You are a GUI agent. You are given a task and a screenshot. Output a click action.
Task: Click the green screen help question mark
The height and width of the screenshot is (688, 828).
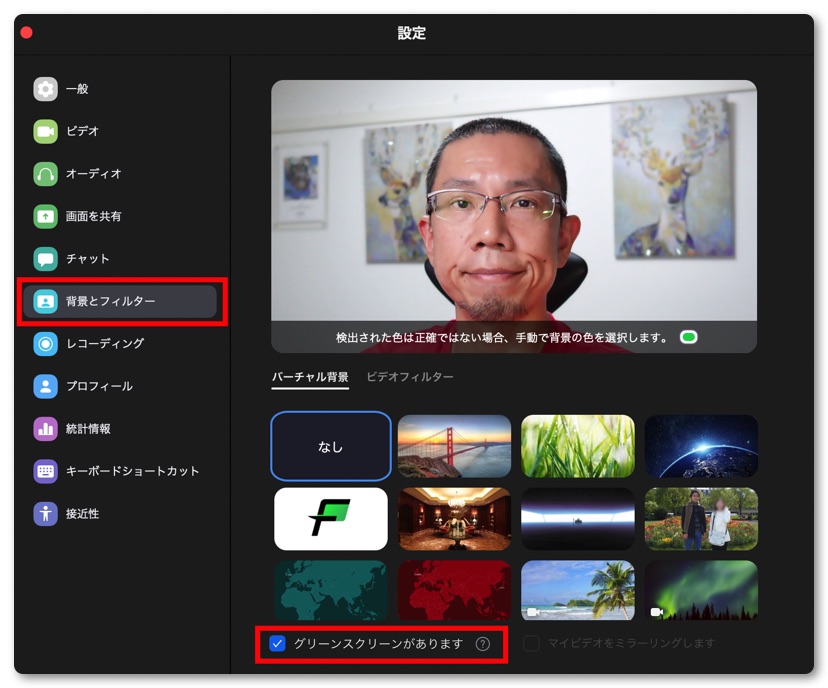pyautogui.click(x=483, y=644)
